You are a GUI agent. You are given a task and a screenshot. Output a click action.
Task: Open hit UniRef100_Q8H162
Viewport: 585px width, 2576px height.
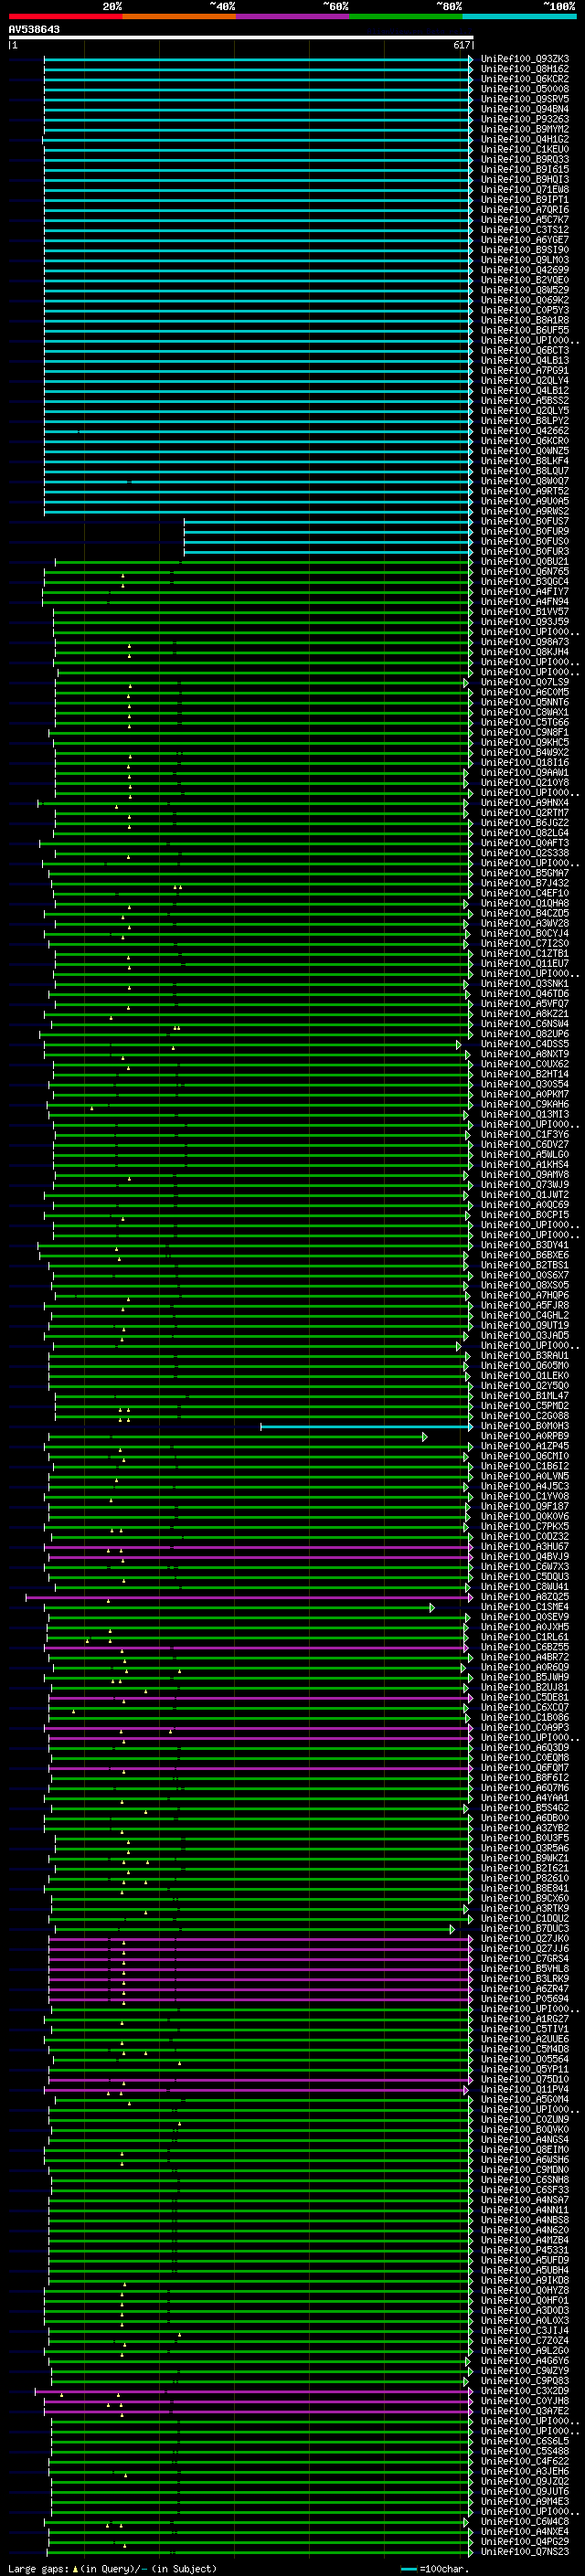pos(525,69)
